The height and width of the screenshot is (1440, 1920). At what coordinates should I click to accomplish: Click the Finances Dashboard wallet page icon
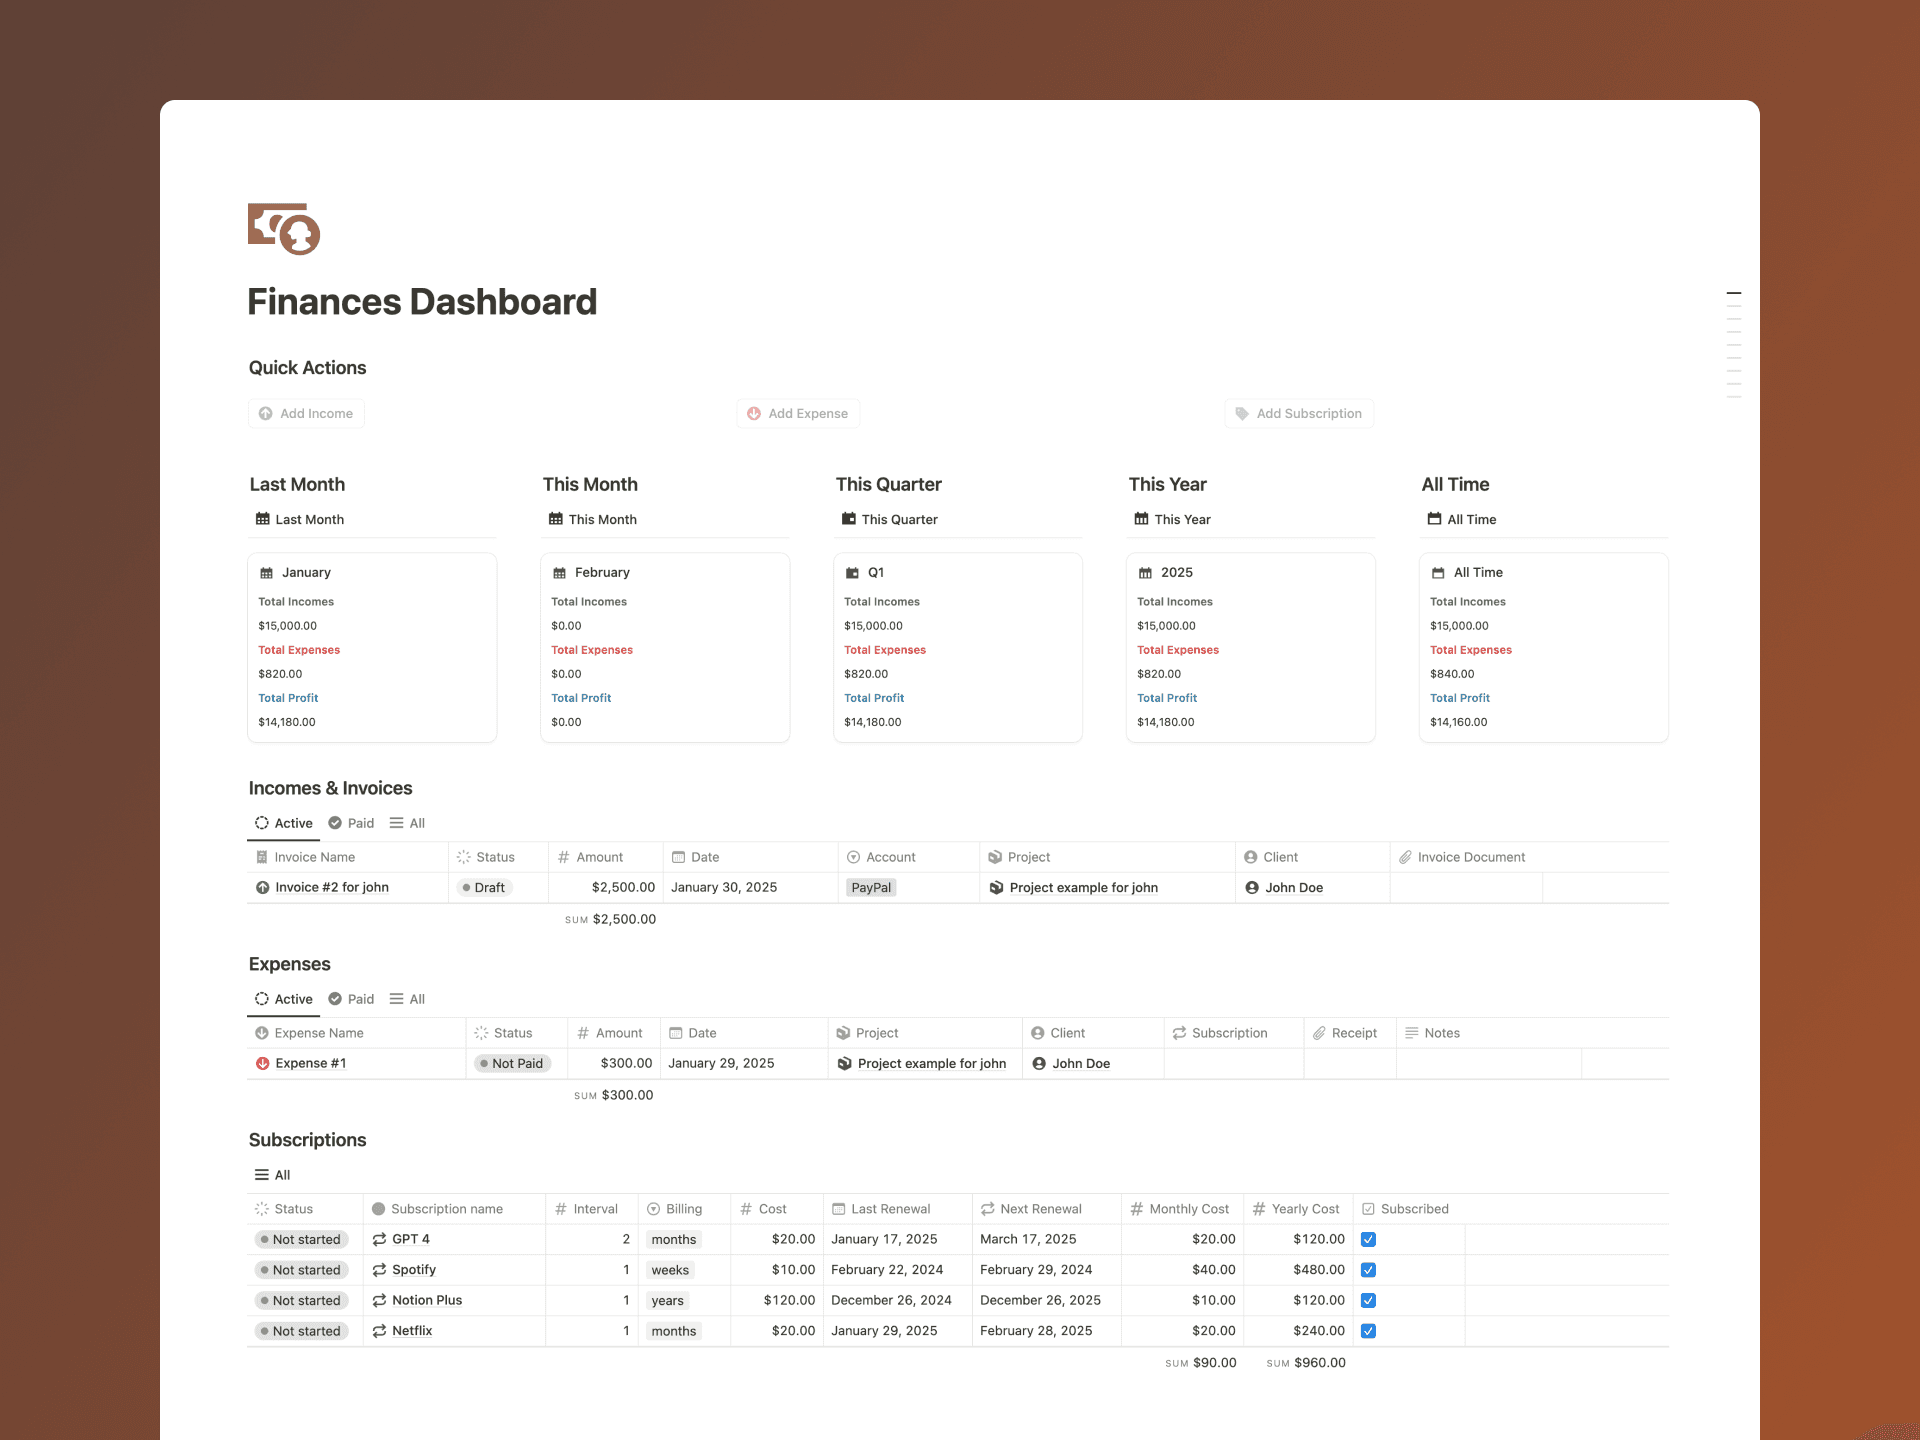(285, 228)
